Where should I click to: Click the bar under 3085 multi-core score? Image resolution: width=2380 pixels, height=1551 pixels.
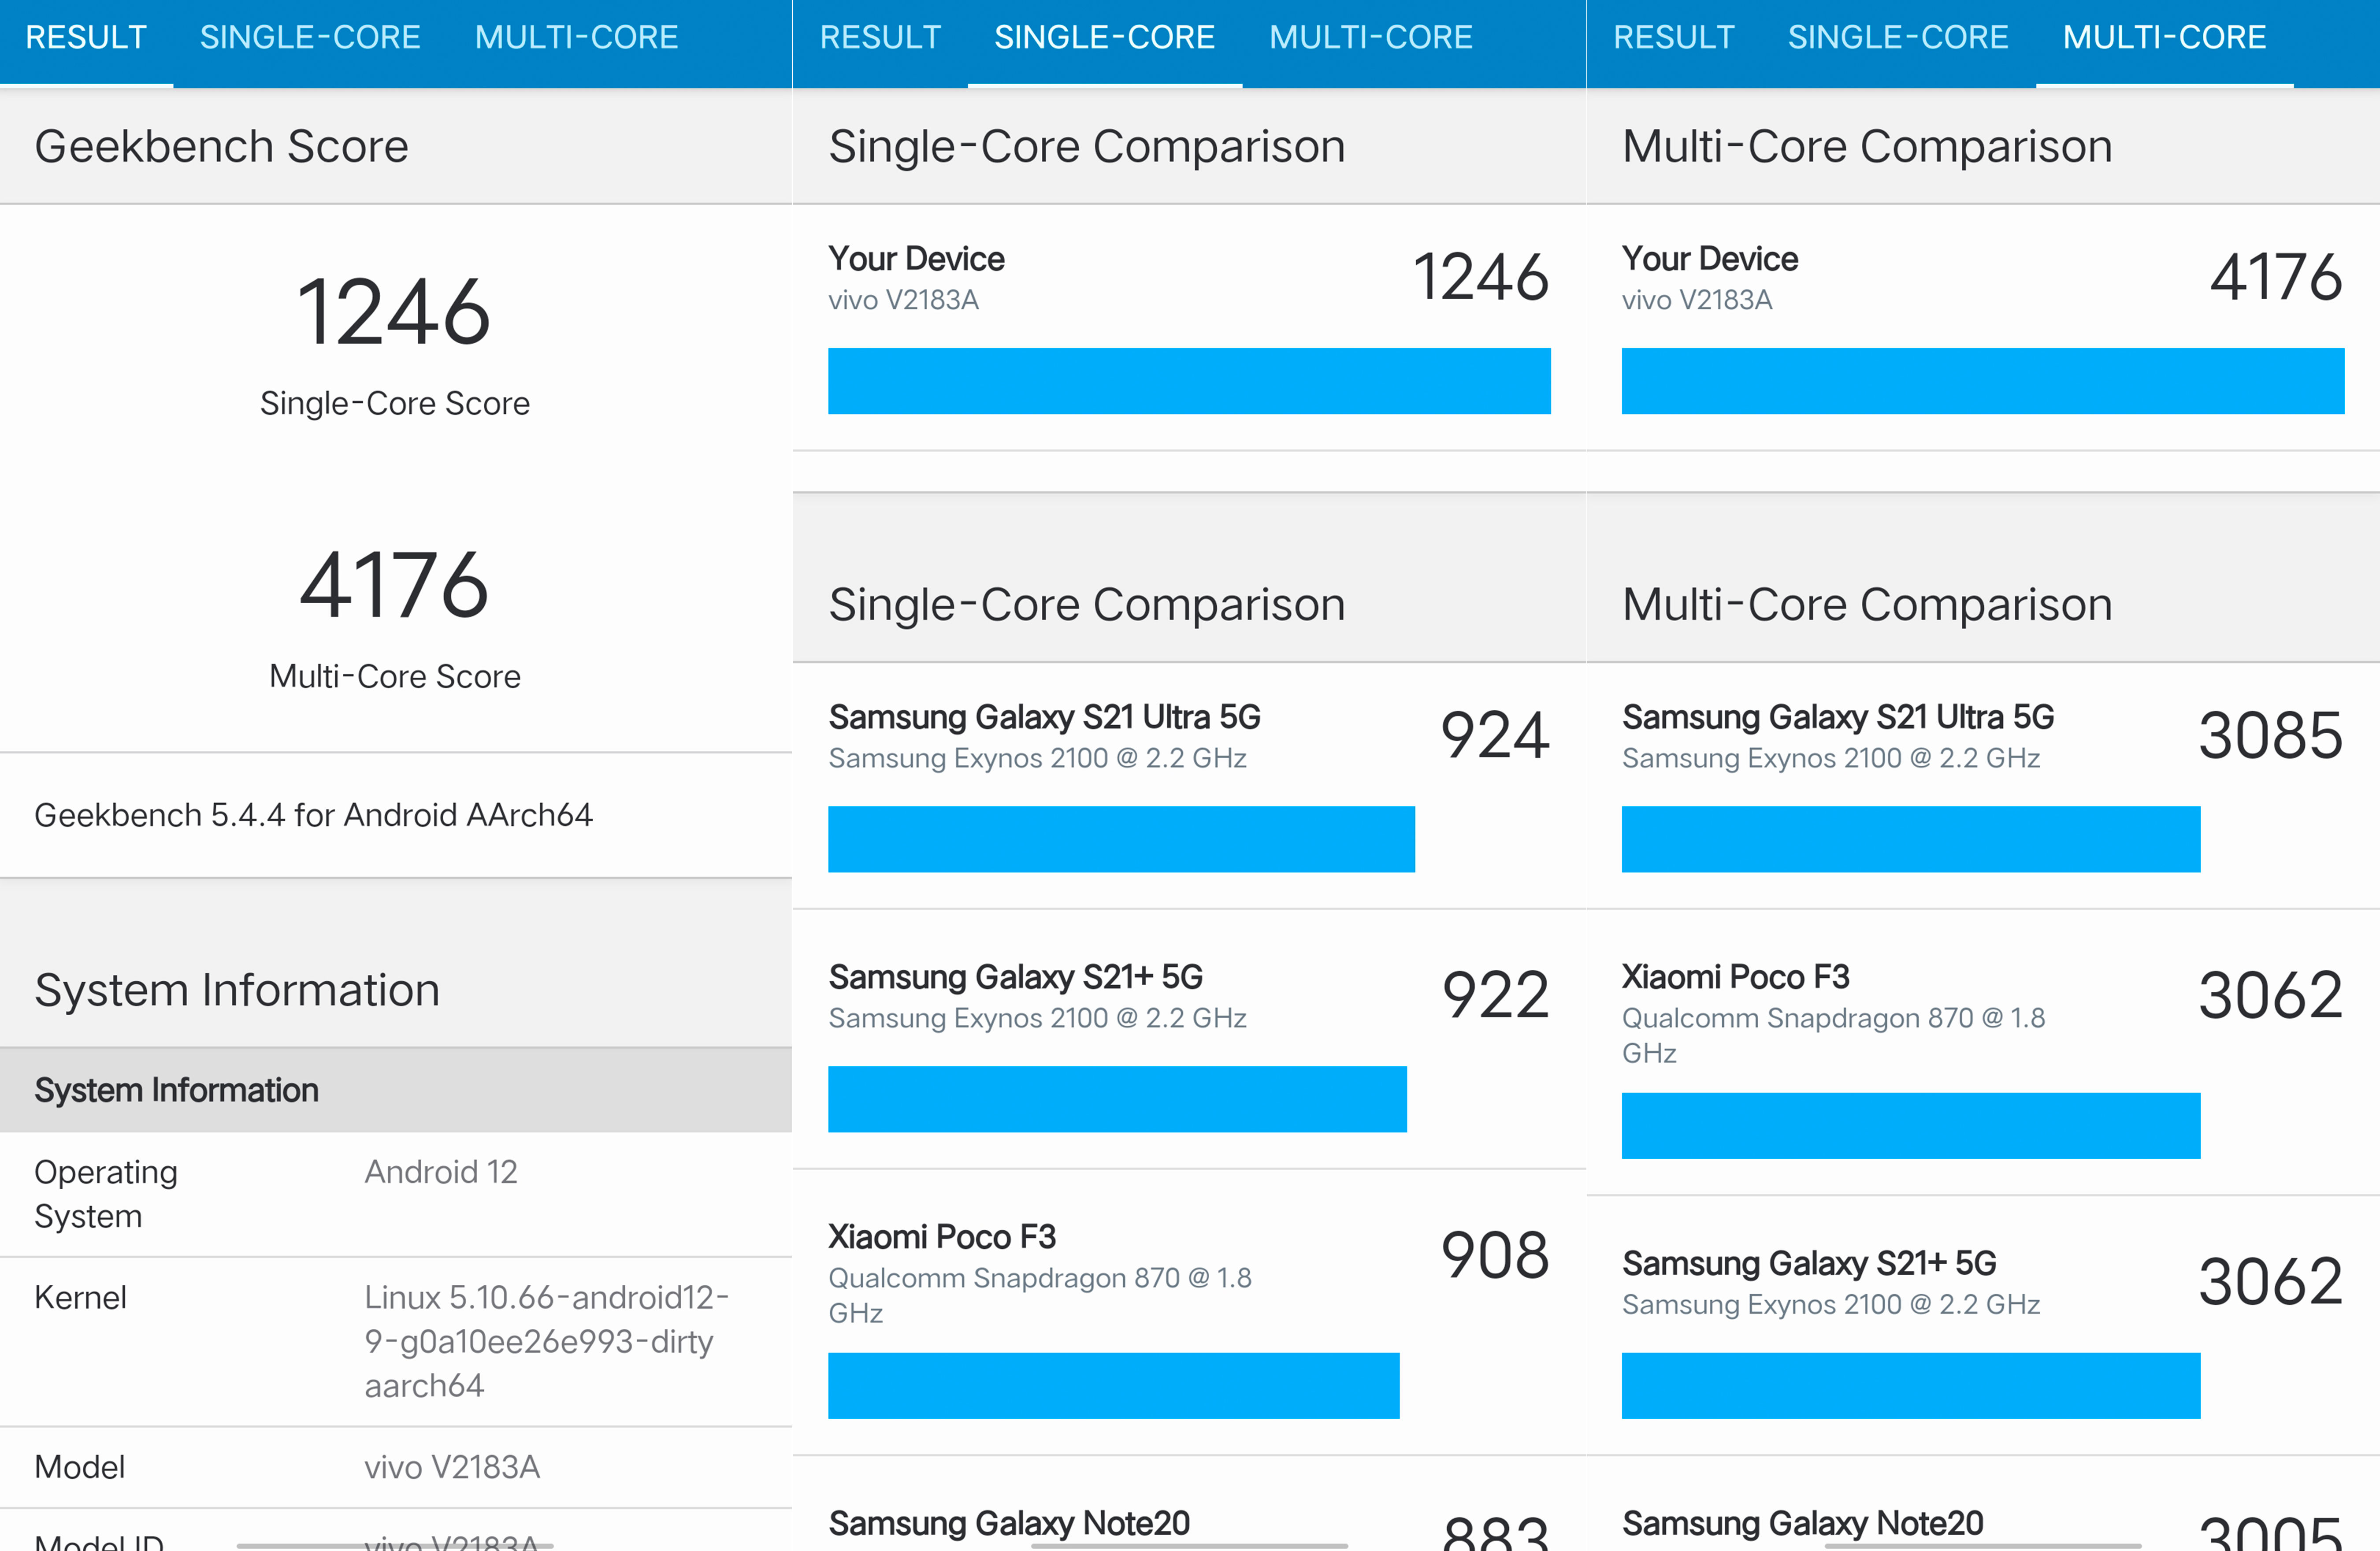[x=1911, y=839]
